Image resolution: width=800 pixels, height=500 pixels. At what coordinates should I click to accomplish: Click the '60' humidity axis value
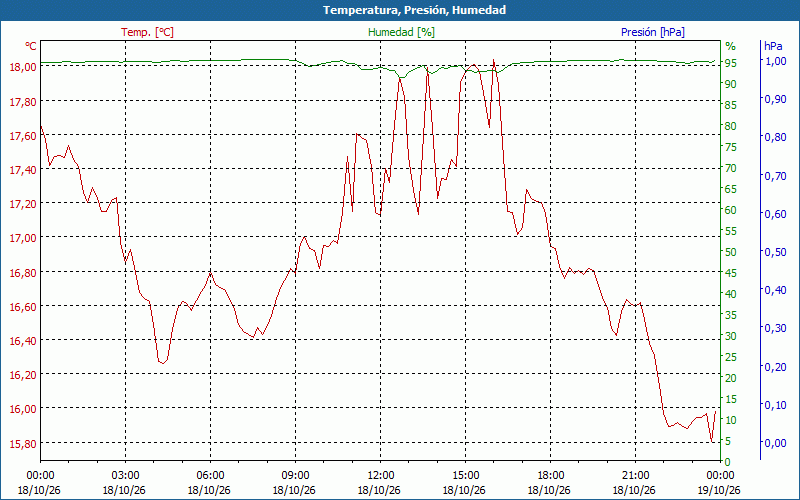click(x=731, y=210)
